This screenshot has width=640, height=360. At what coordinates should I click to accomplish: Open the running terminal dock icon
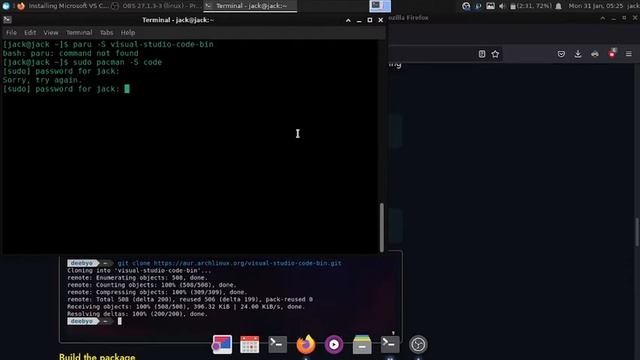point(390,344)
